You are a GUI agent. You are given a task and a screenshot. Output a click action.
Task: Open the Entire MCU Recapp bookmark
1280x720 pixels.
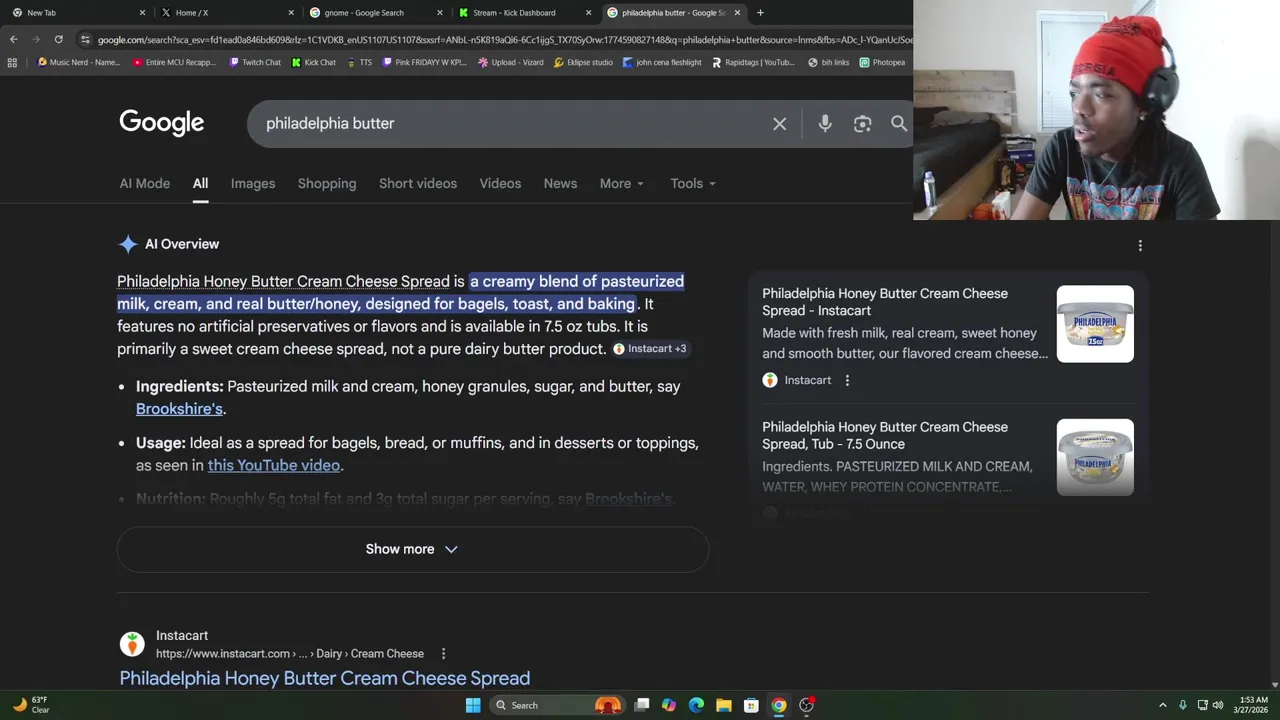(x=174, y=62)
